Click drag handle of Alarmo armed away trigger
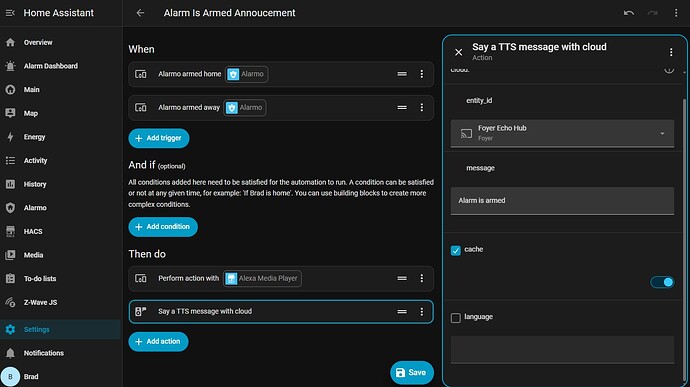690x387 pixels. (x=402, y=107)
